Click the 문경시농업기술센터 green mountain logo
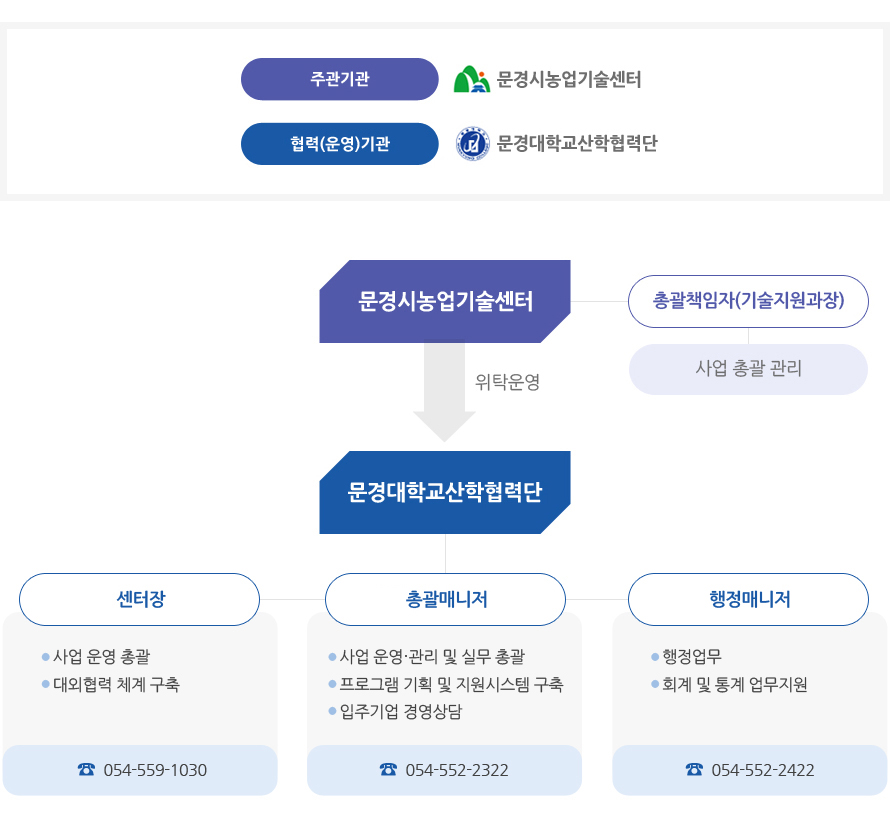 click(472, 79)
